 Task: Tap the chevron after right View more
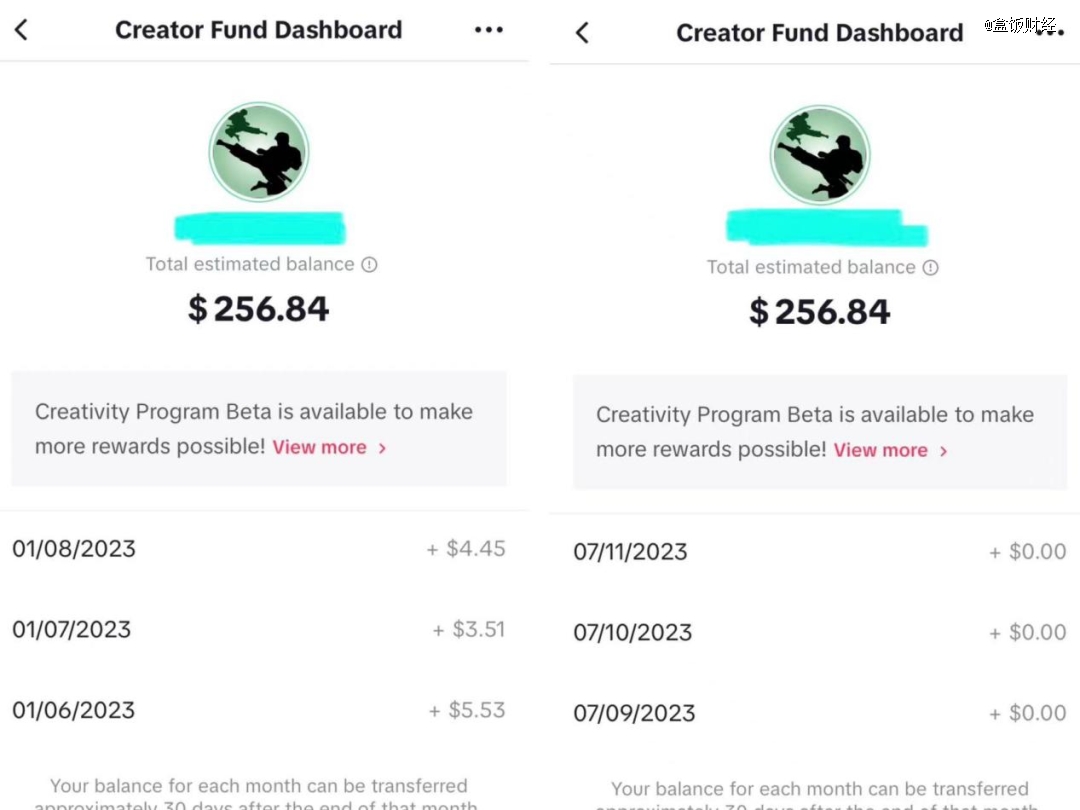(x=944, y=450)
